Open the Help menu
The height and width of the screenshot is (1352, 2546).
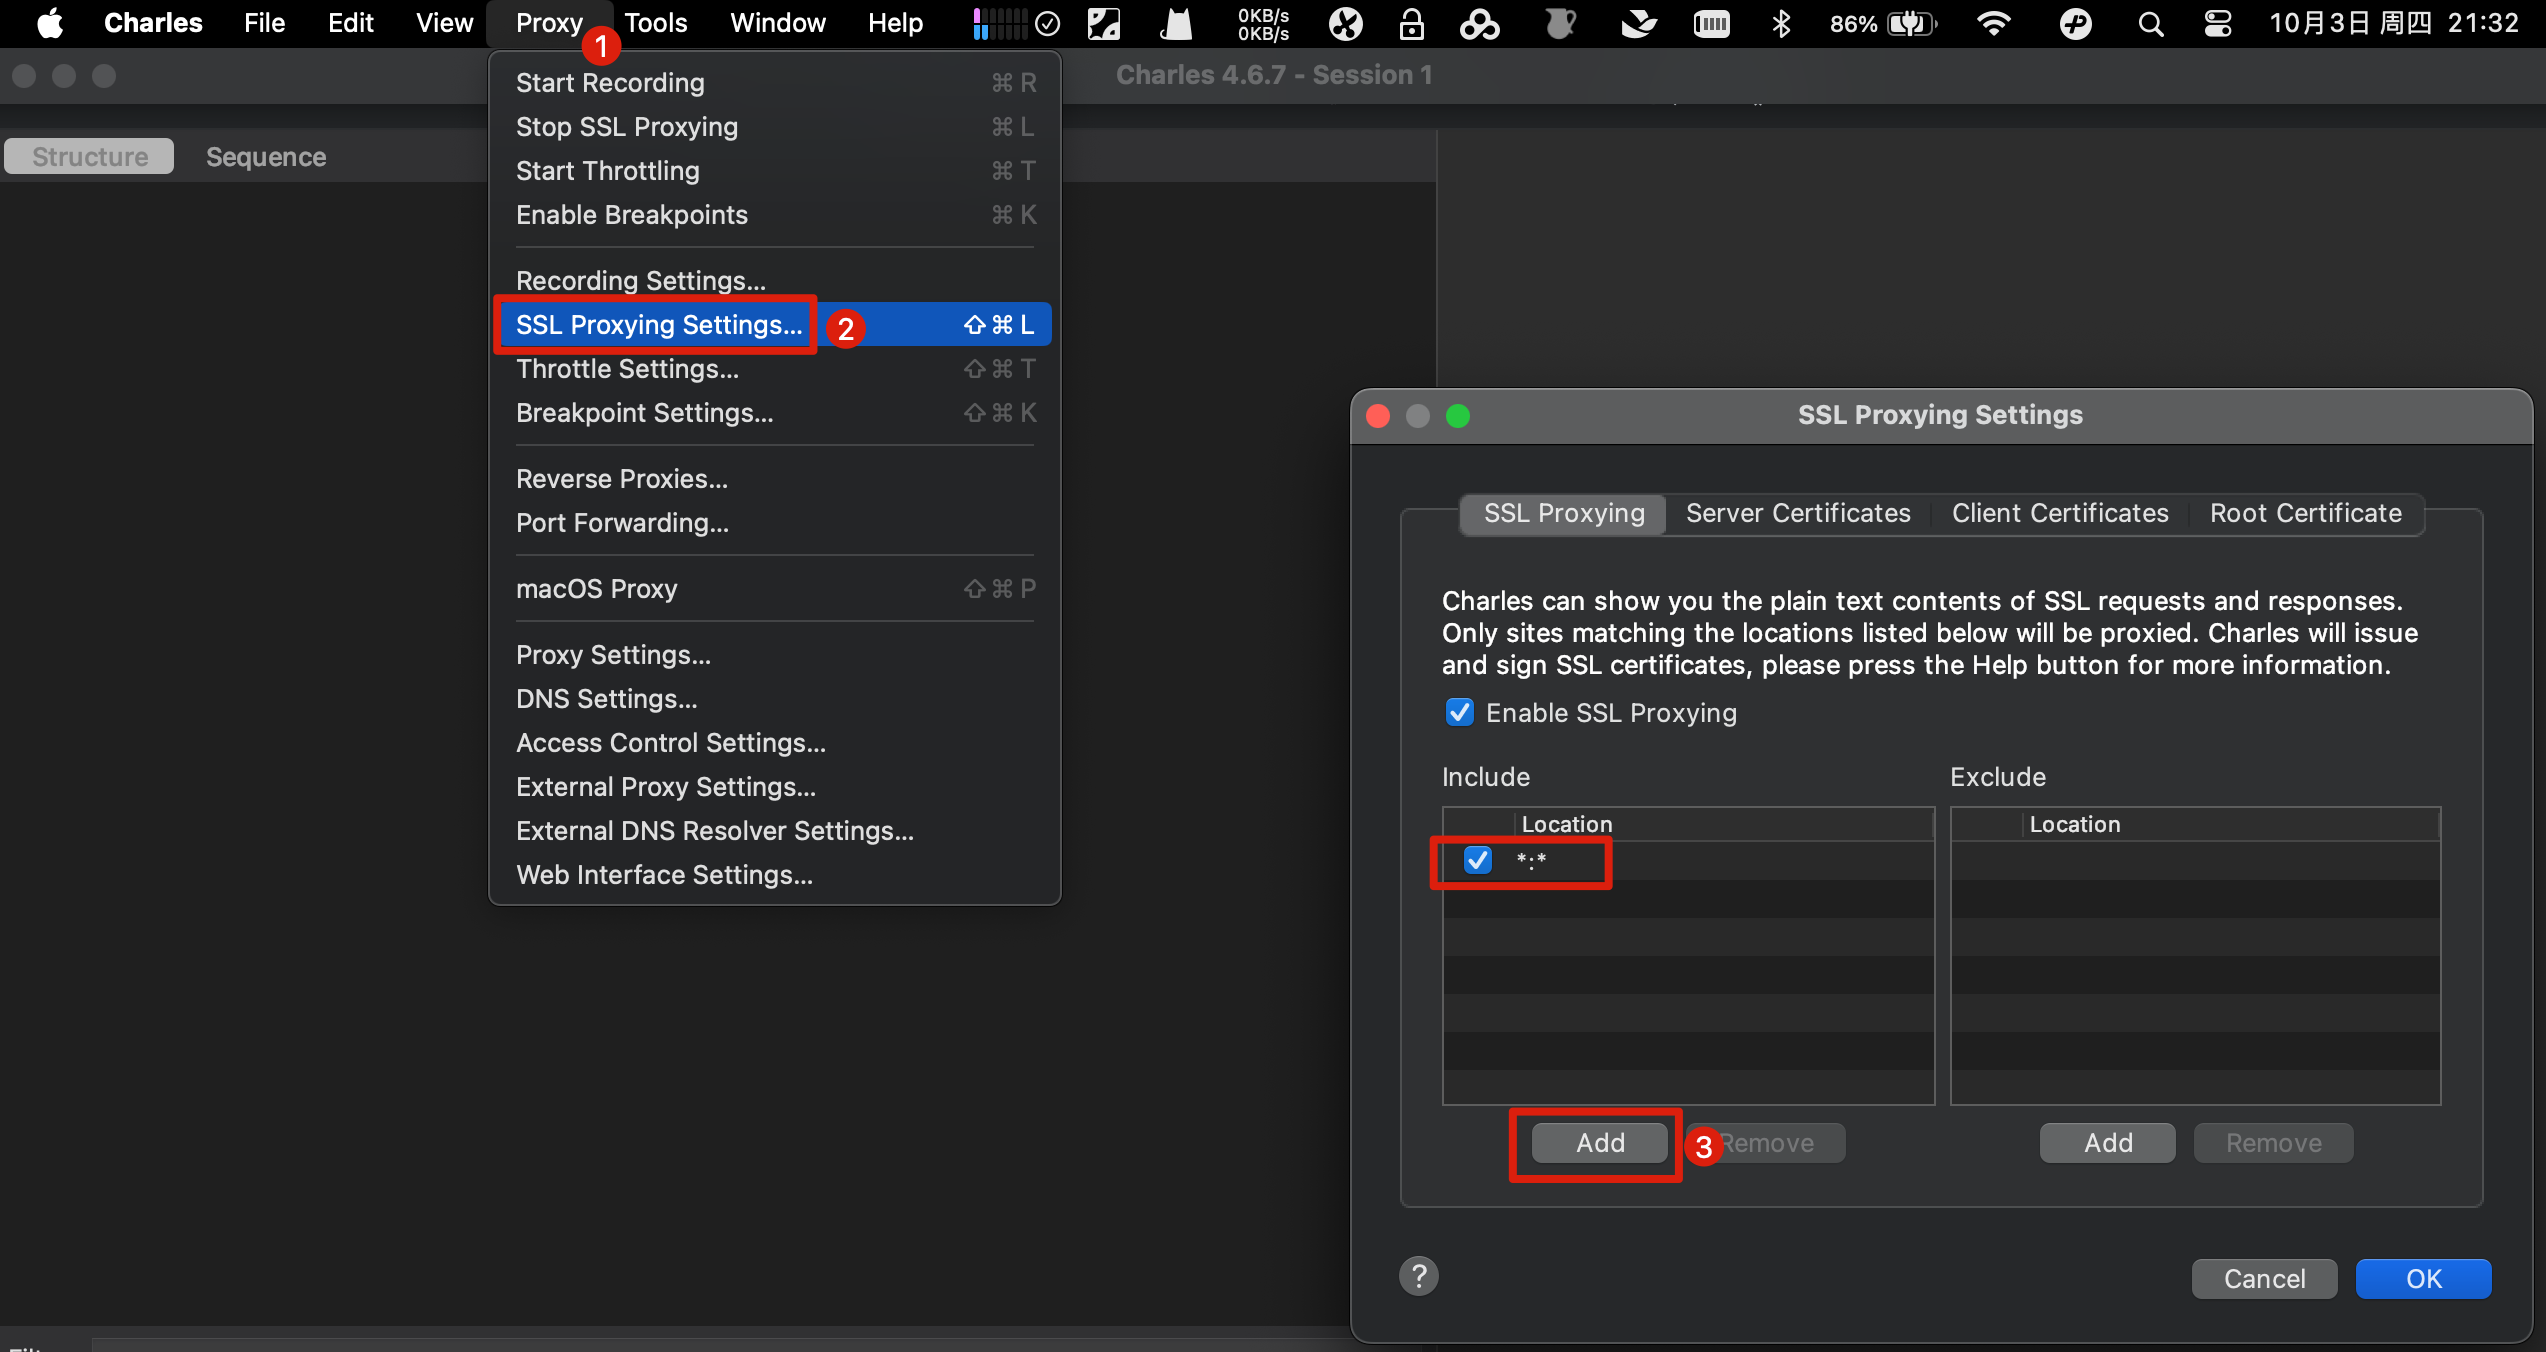895,23
